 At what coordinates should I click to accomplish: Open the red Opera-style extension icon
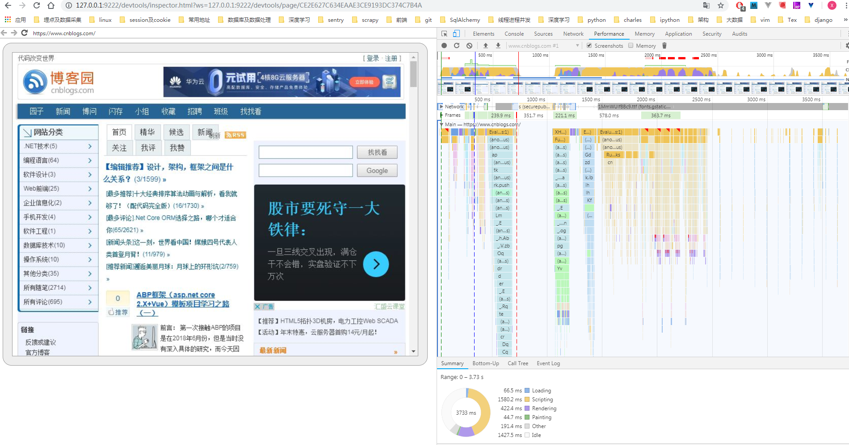tap(740, 5)
